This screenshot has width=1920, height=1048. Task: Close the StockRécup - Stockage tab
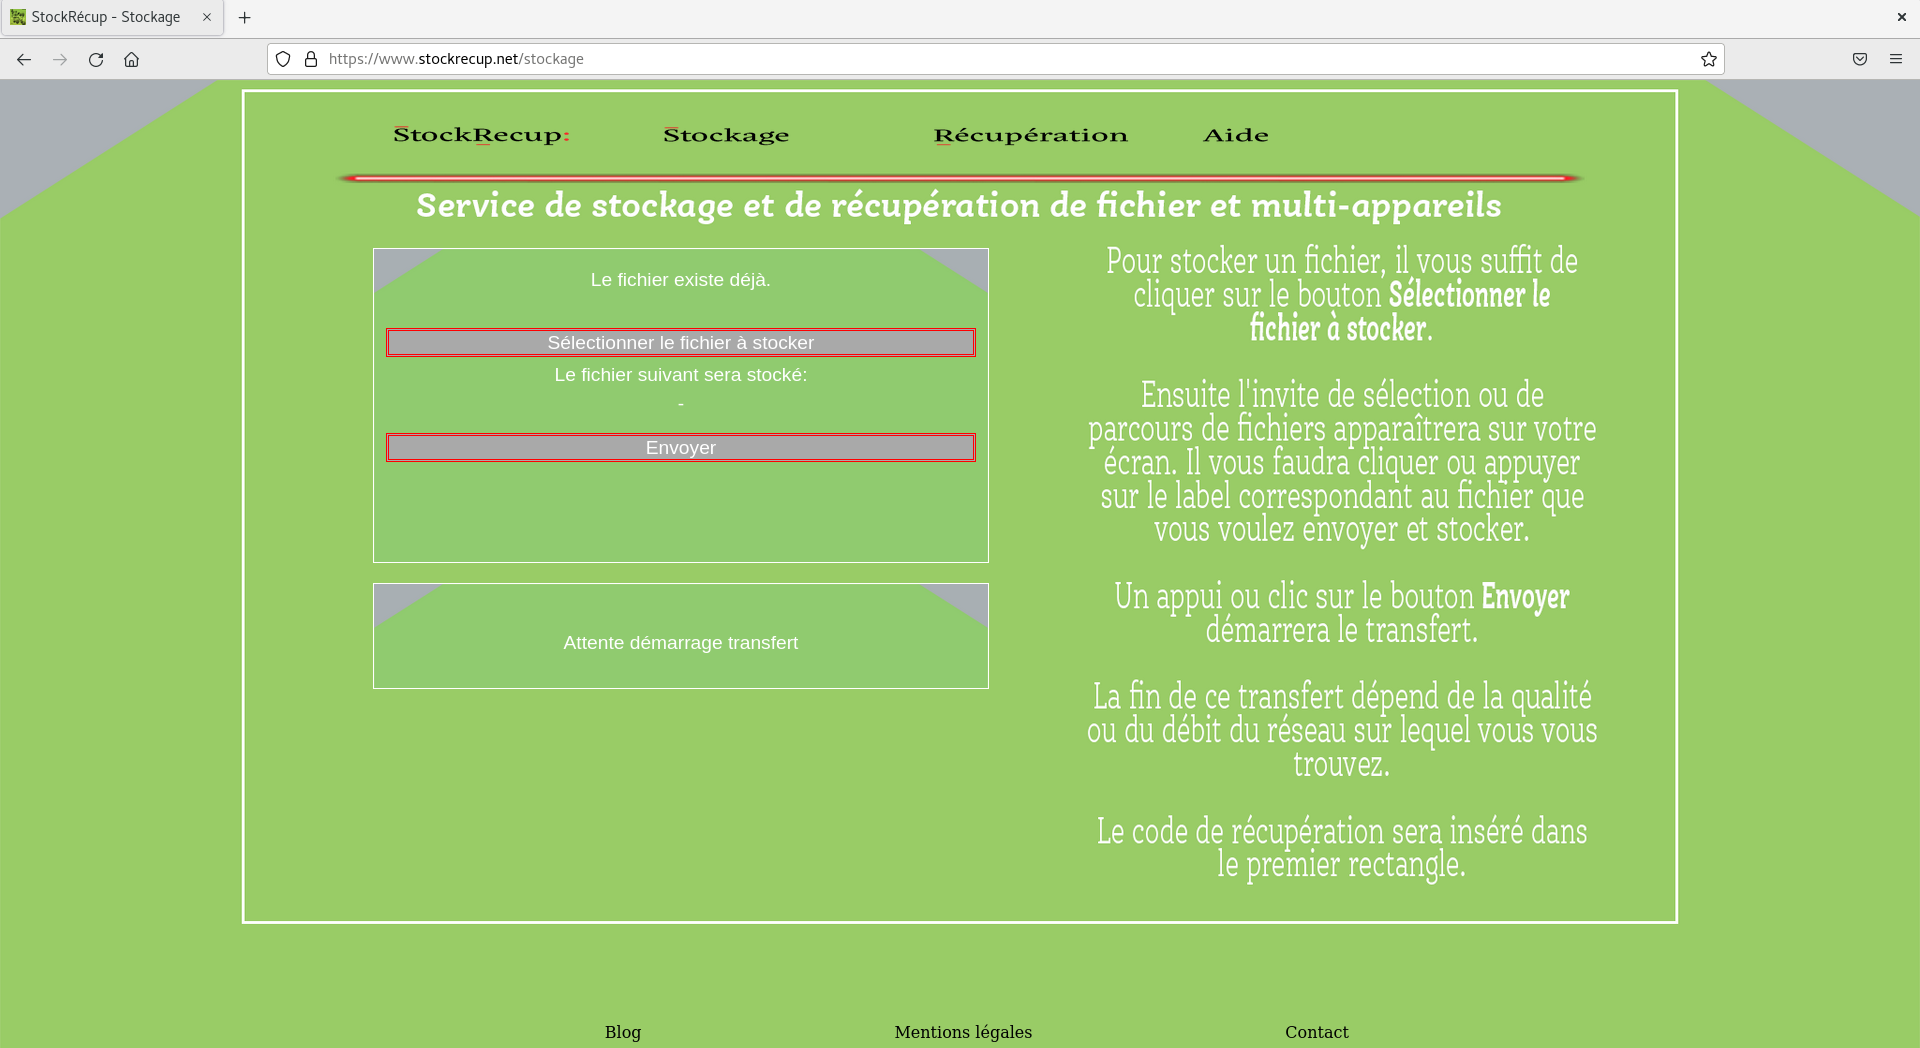click(207, 17)
